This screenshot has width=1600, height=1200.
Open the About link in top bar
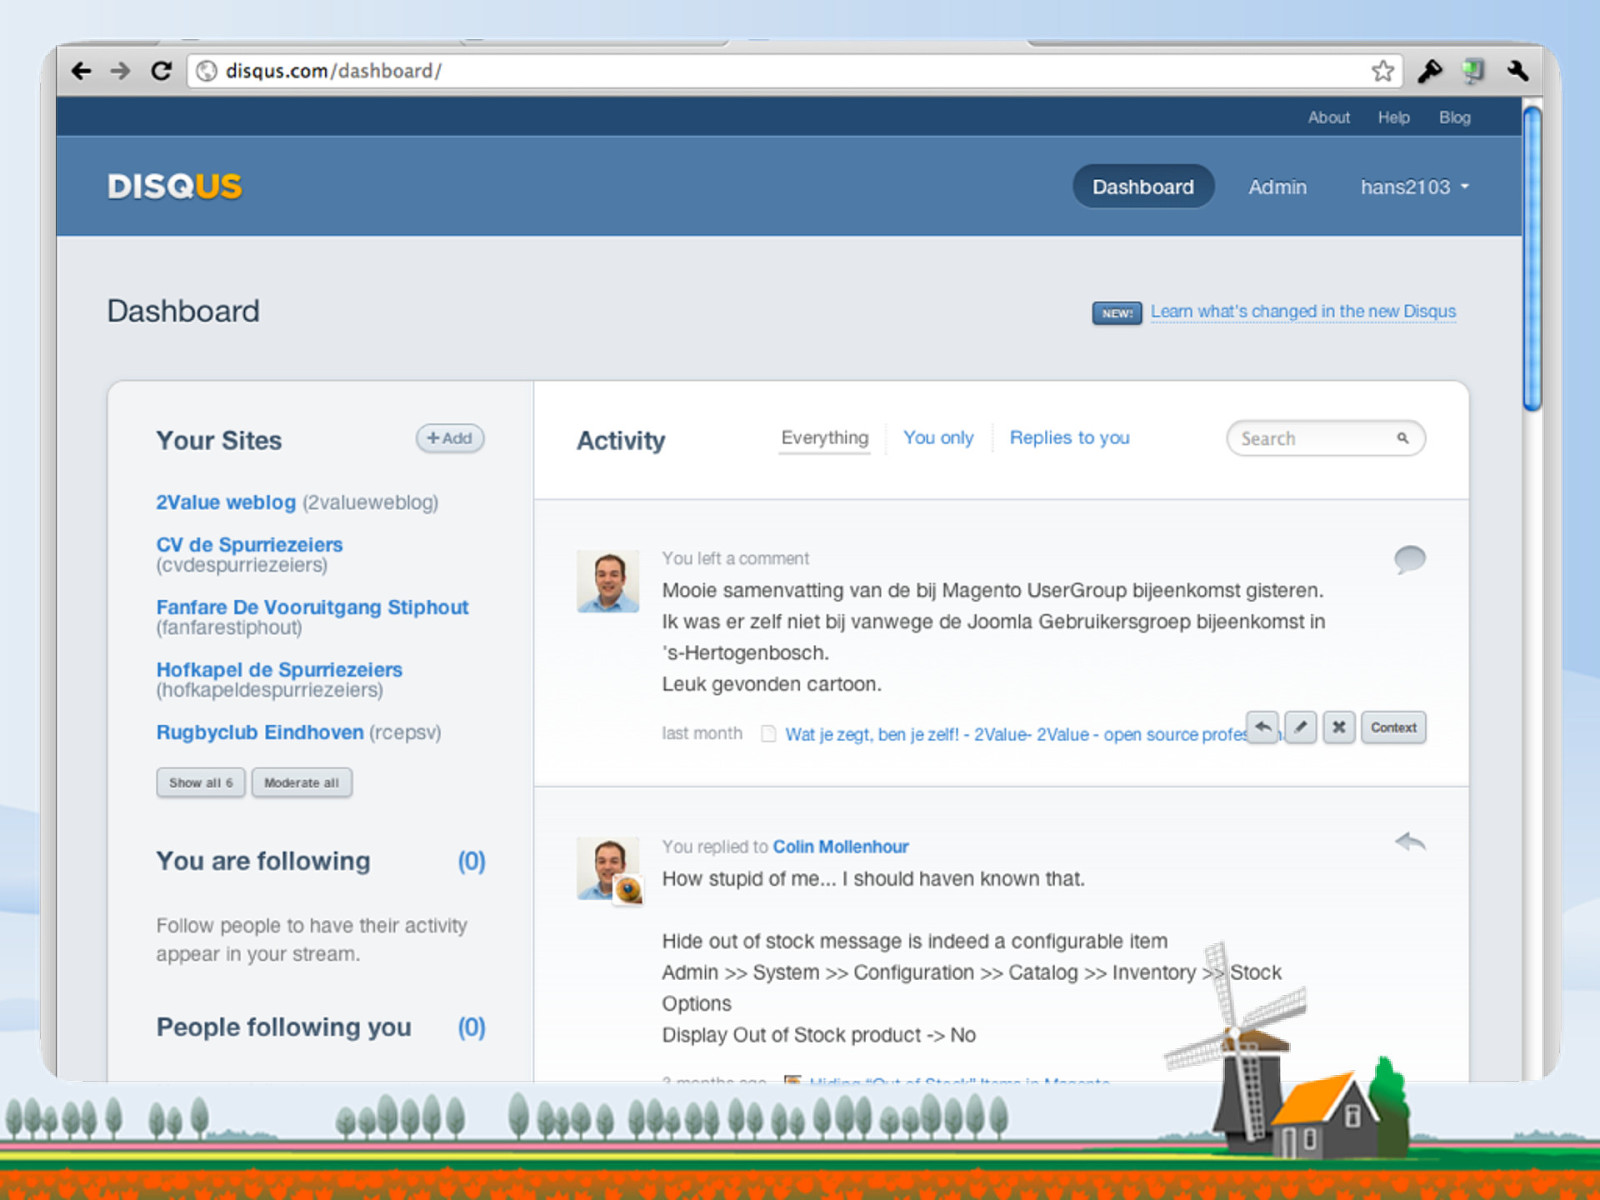click(1329, 117)
